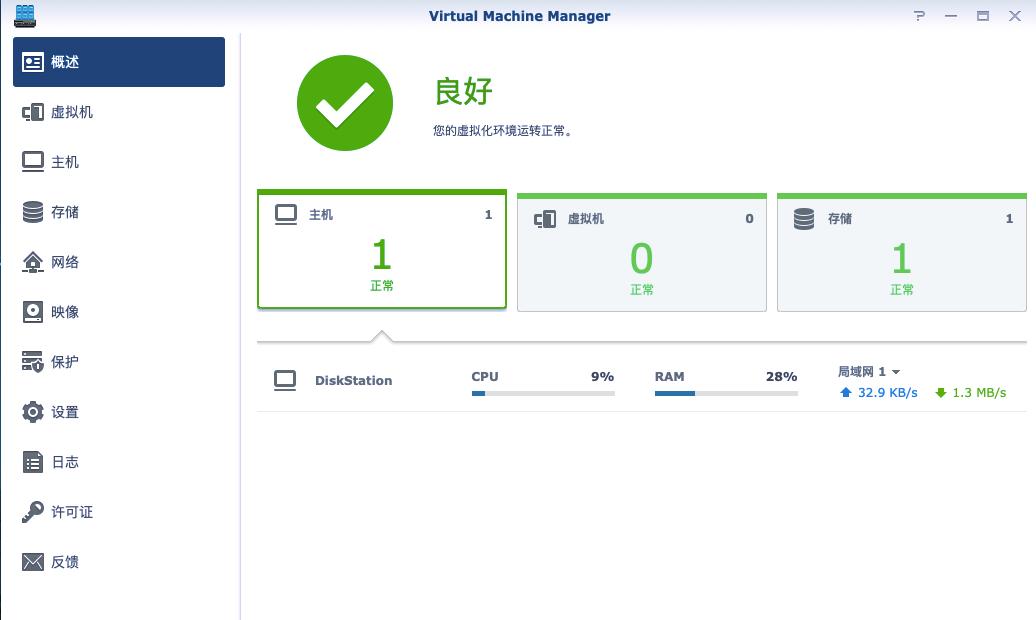Click the CPU usage progress bar
Viewport: 1036px width, 620px height.
542,394
